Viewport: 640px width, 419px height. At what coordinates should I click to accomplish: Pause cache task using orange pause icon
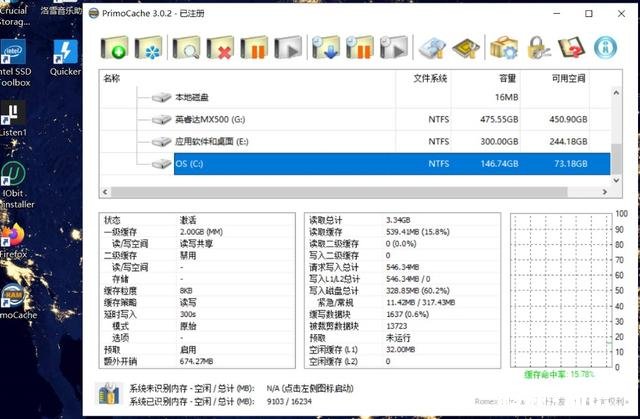tap(254, 47)
